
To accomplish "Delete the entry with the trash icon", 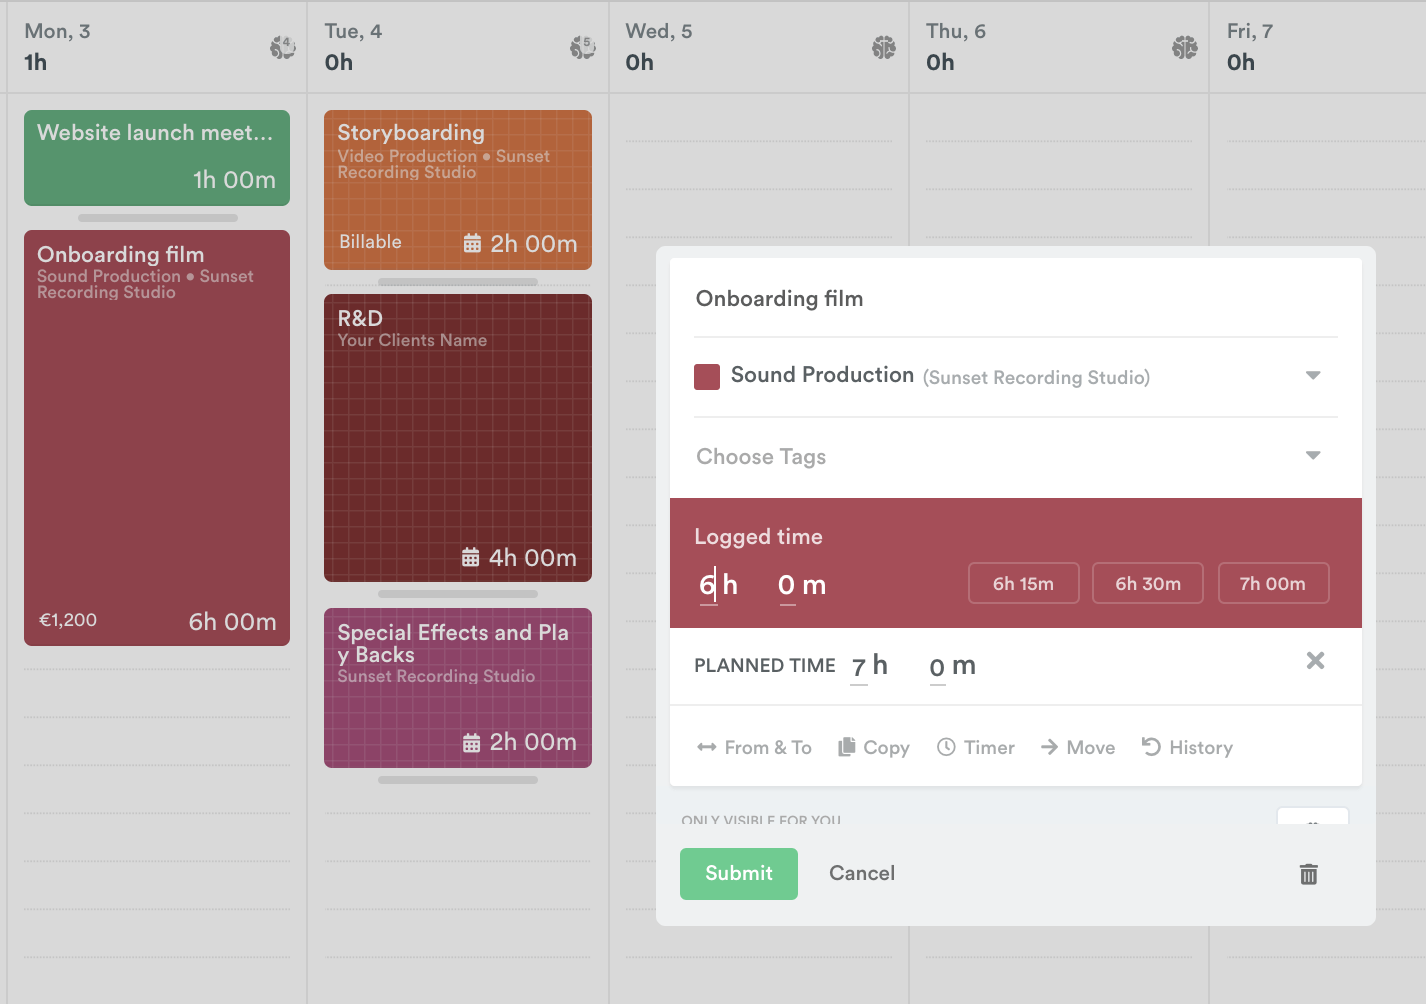I will coord(1308,874).
